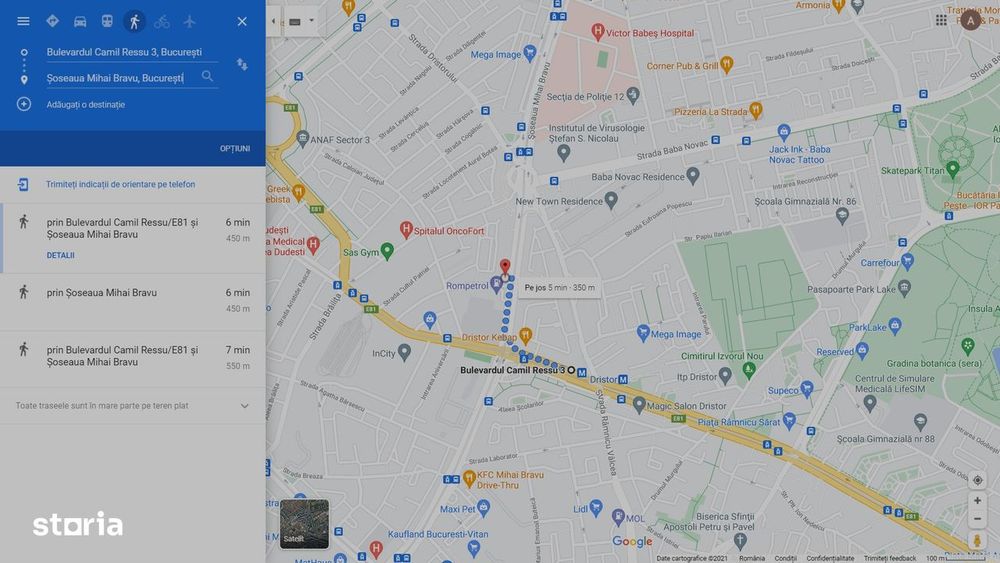Click Corner Pub & Grill marker

(726, 64)
